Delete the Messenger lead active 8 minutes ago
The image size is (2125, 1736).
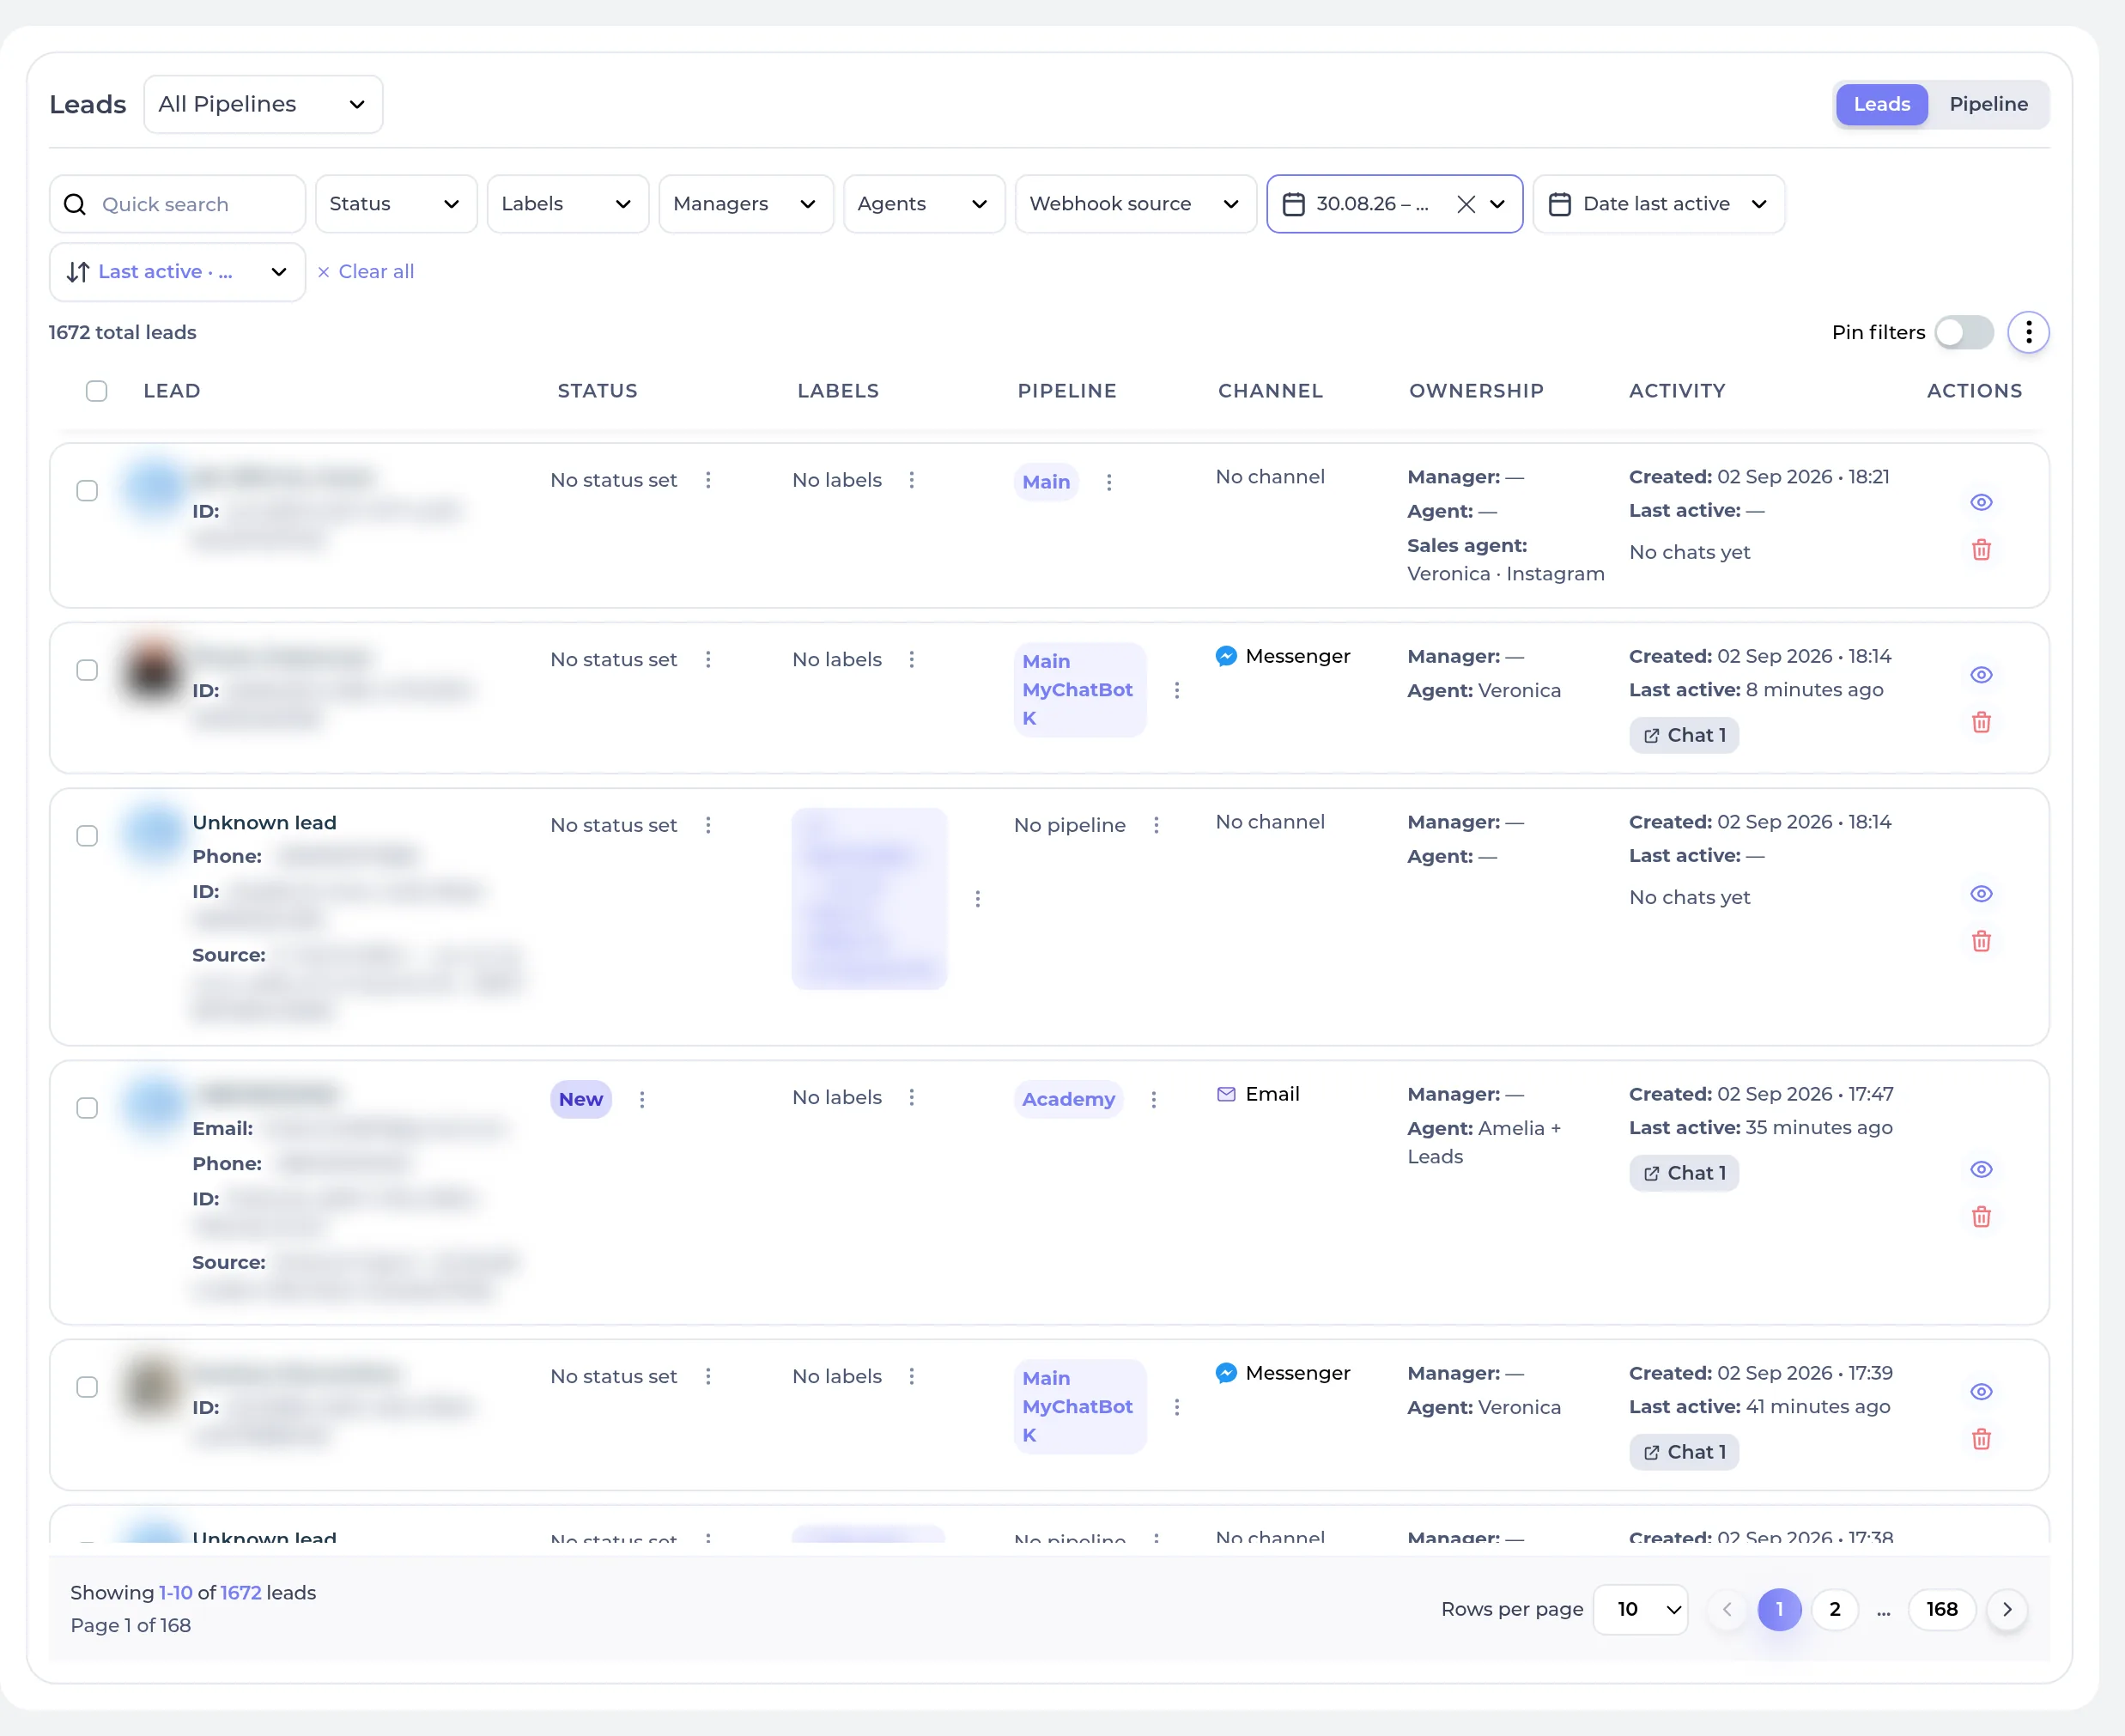click(x=1981, y=722)
